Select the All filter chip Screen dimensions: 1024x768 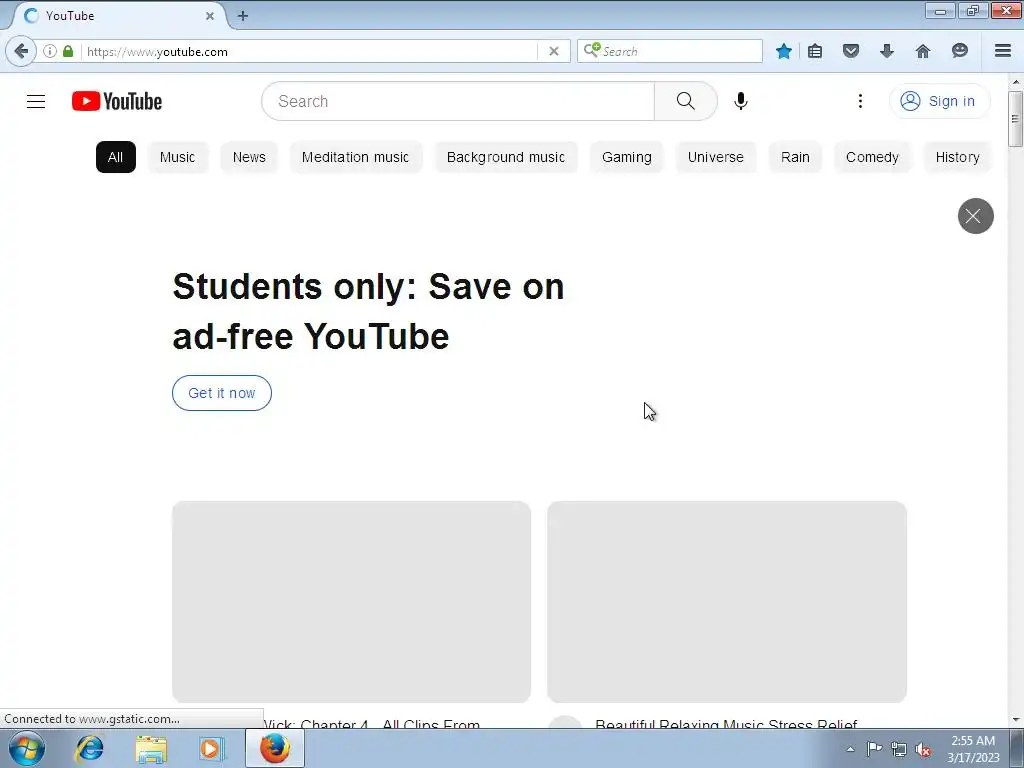click(x=116, y=157)
